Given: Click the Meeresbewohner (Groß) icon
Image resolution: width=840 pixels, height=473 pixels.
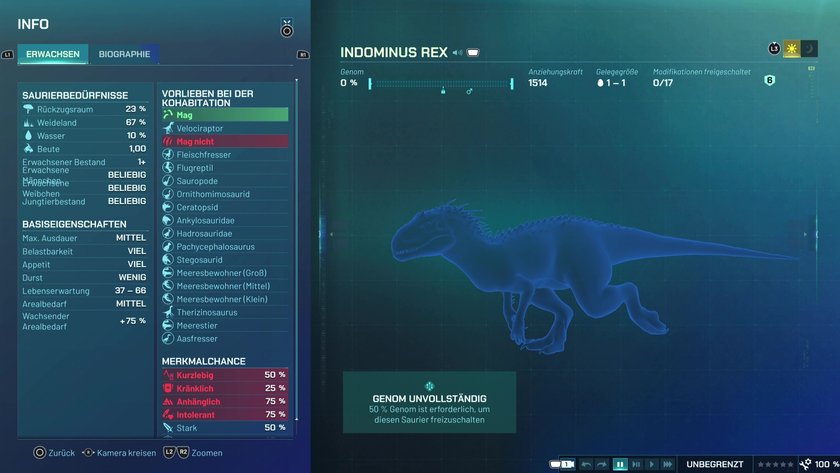Looking at the screenshot, I should coord(168,273).
